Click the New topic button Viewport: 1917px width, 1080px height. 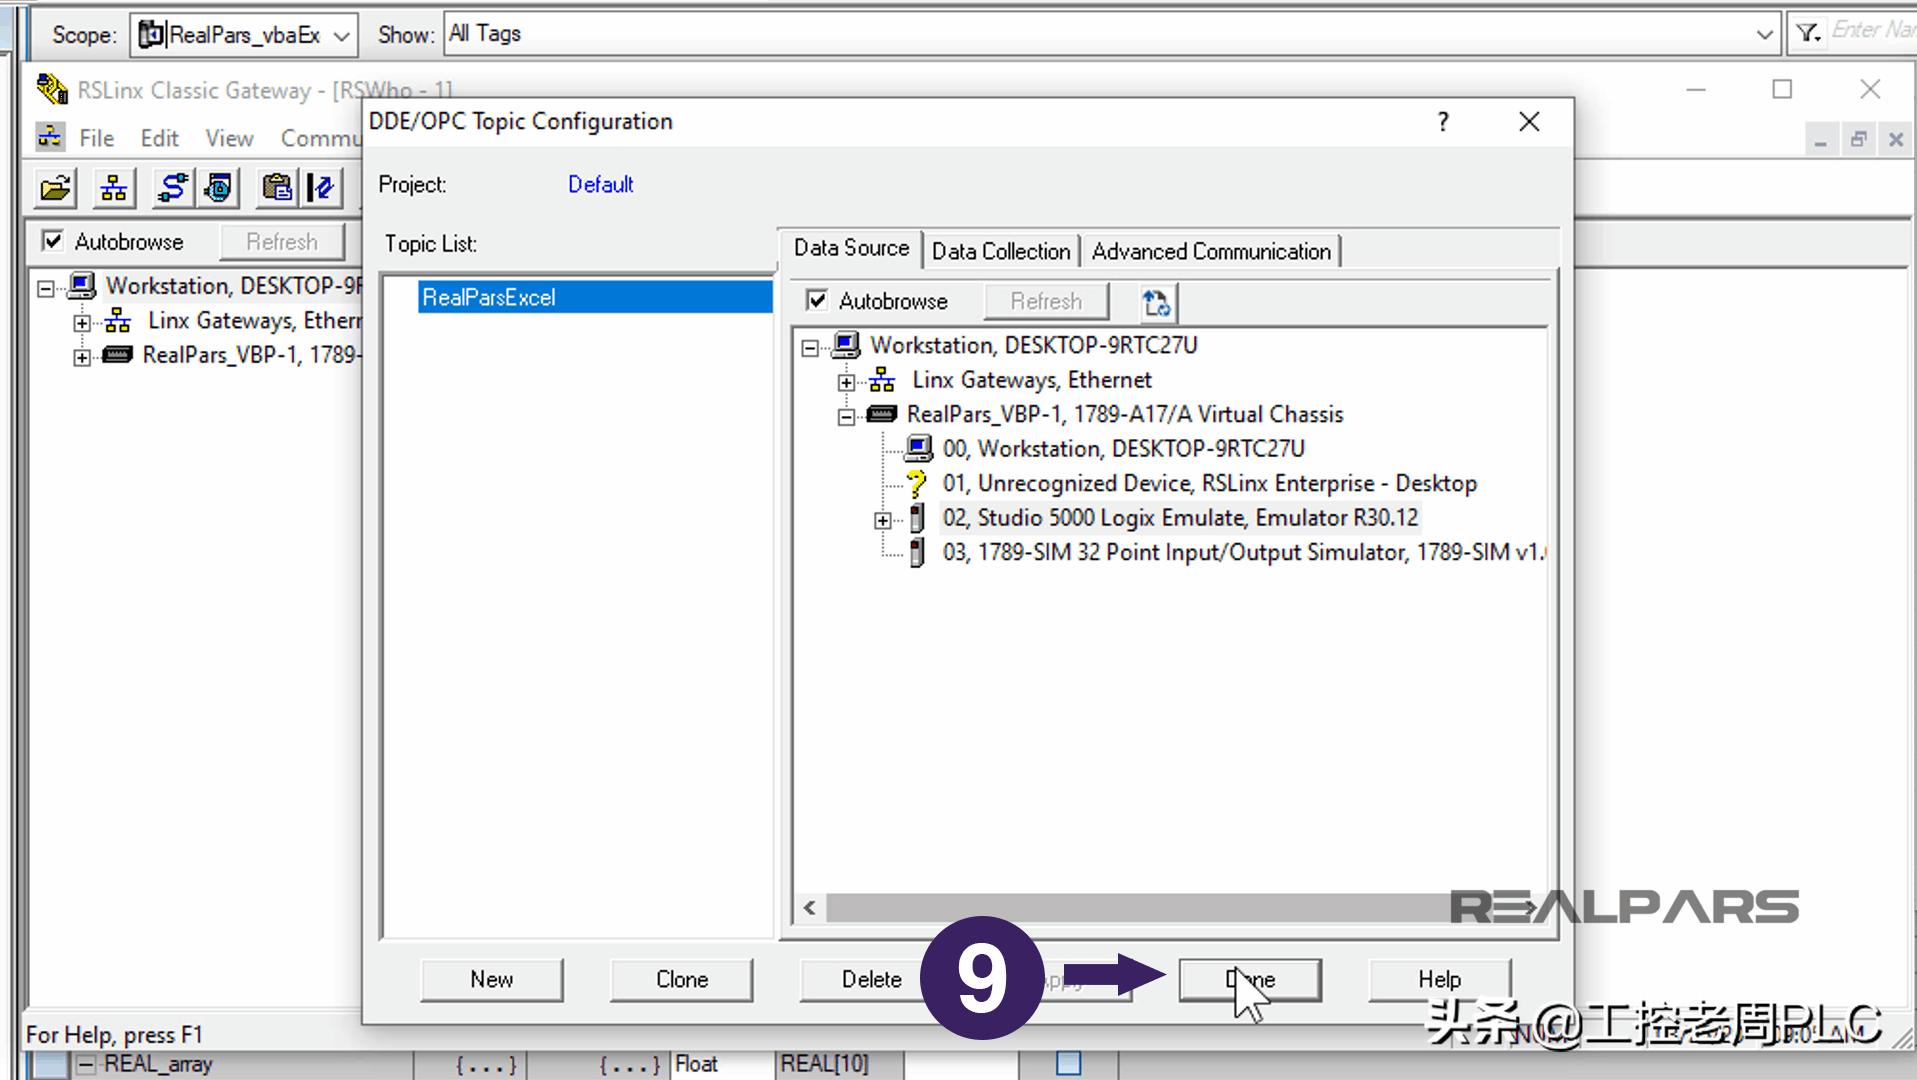(491, 979)
